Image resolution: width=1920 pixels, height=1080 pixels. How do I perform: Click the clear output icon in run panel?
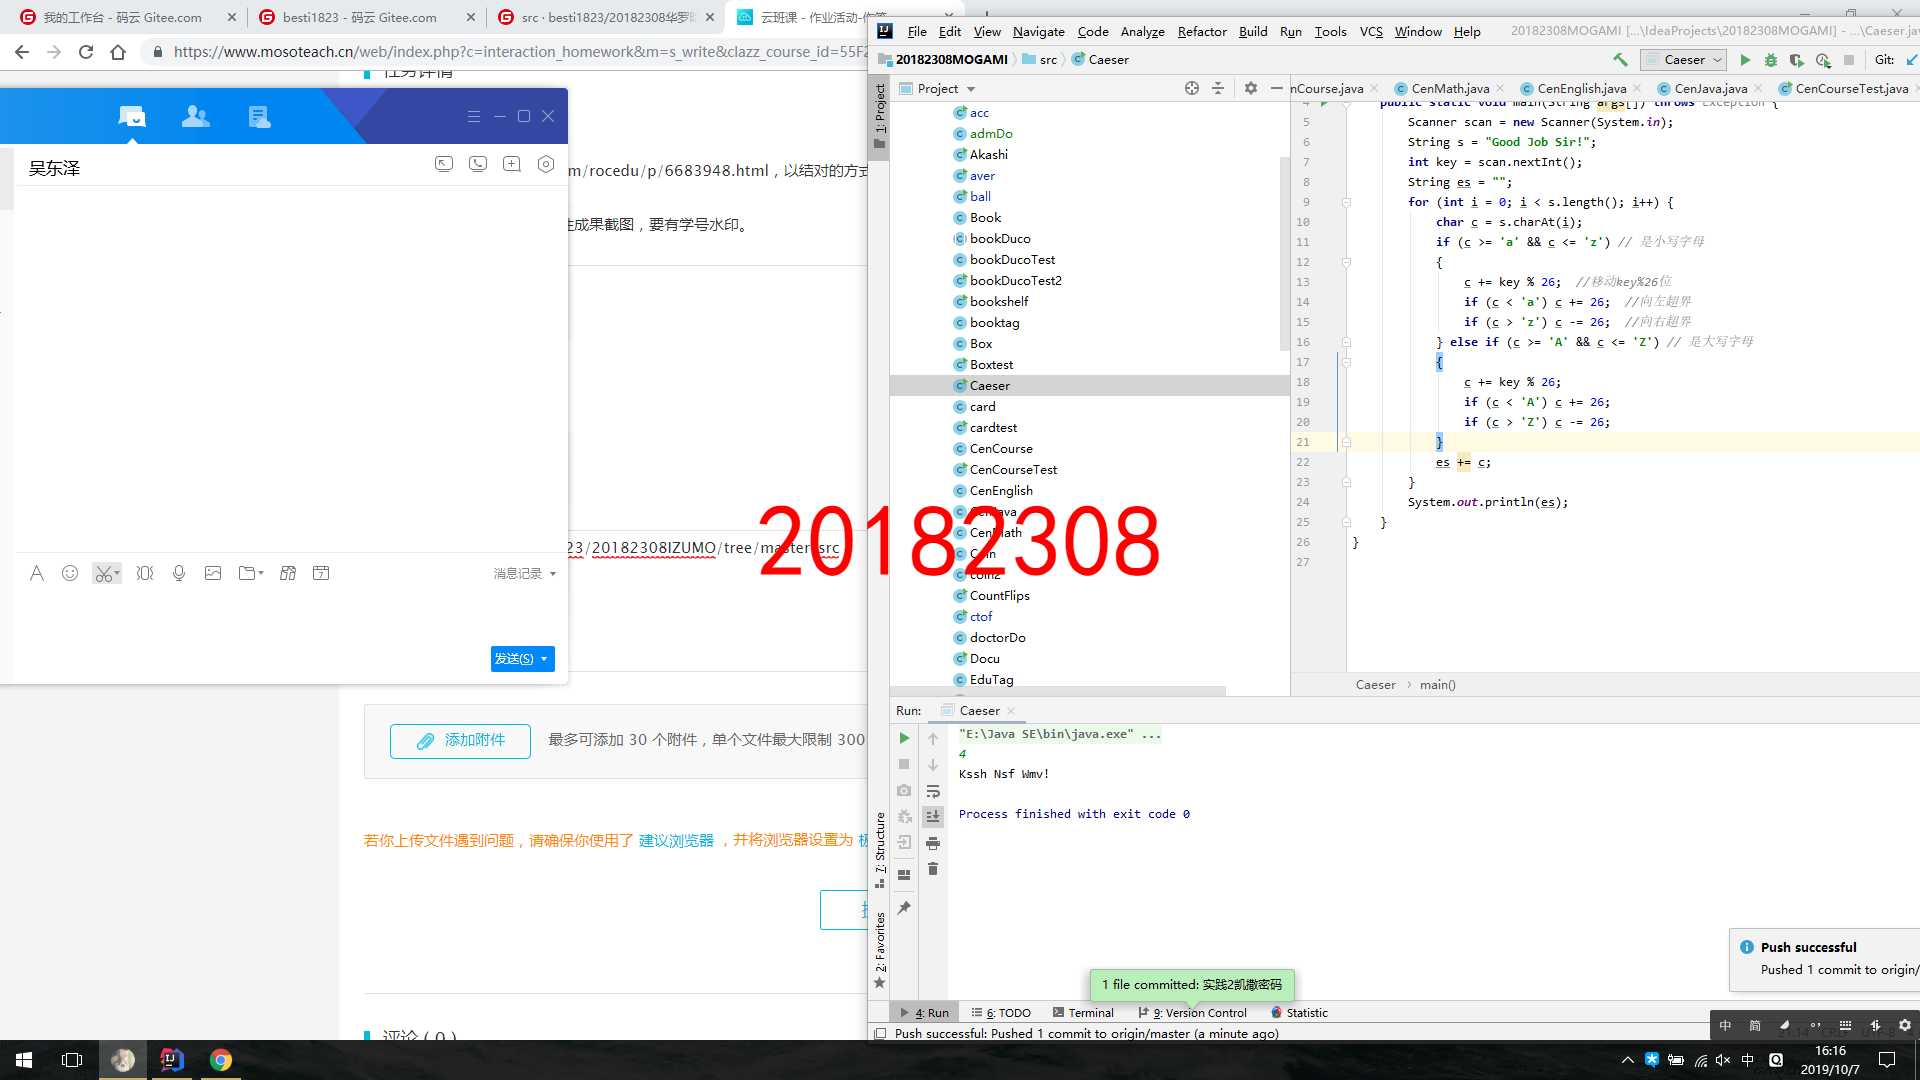pos(932,868)
